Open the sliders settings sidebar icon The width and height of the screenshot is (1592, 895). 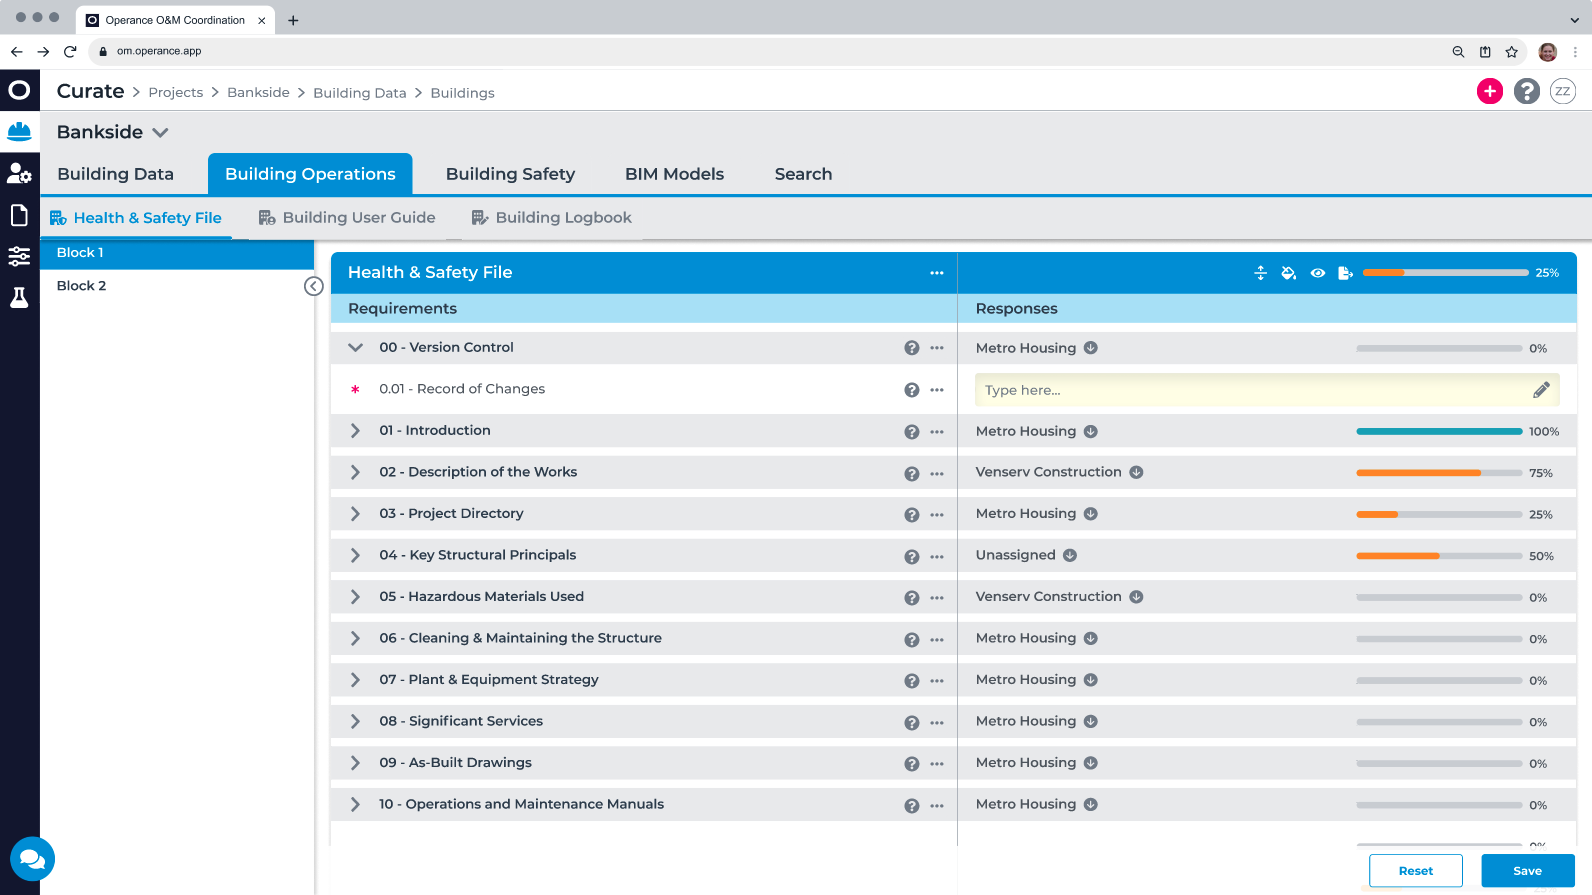[x=19, y=256]
